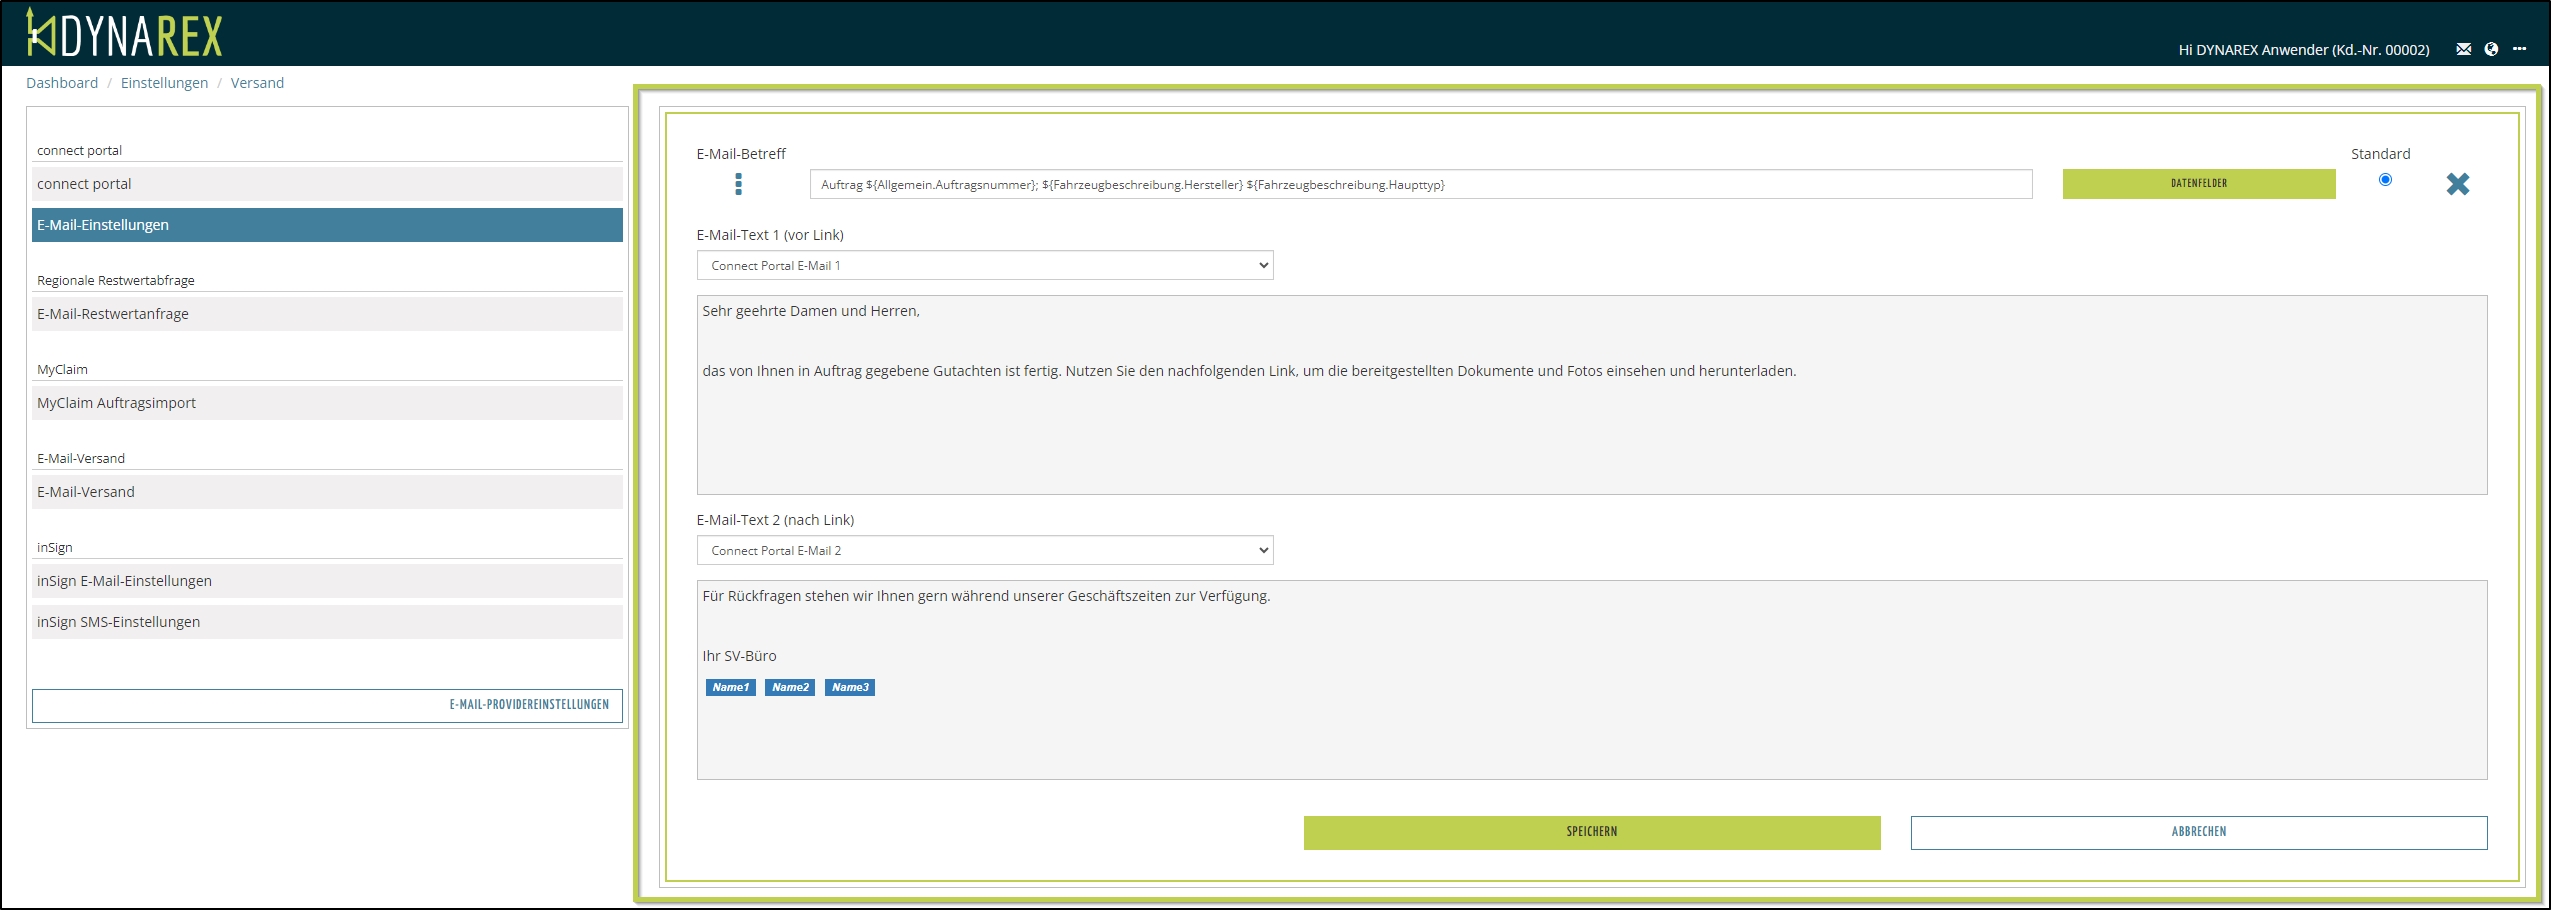Open E-Mail-Einstellungen in the sidebar

point(327,225)
